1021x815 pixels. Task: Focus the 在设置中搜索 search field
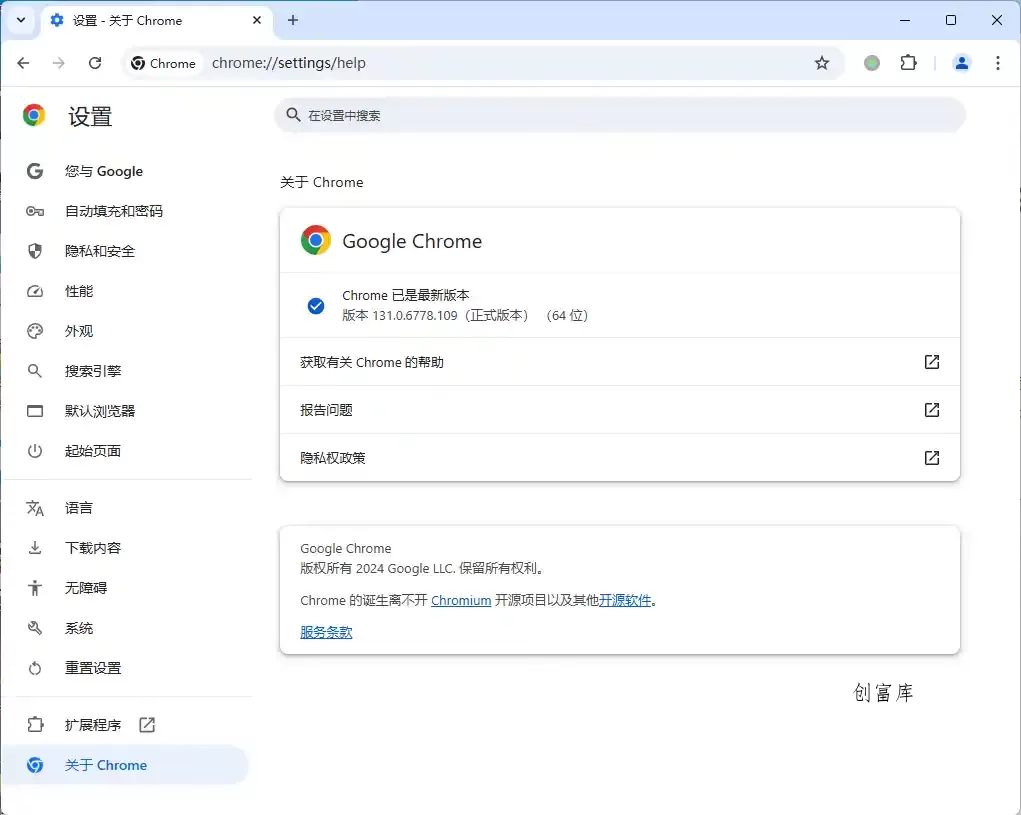coord(619,115)
